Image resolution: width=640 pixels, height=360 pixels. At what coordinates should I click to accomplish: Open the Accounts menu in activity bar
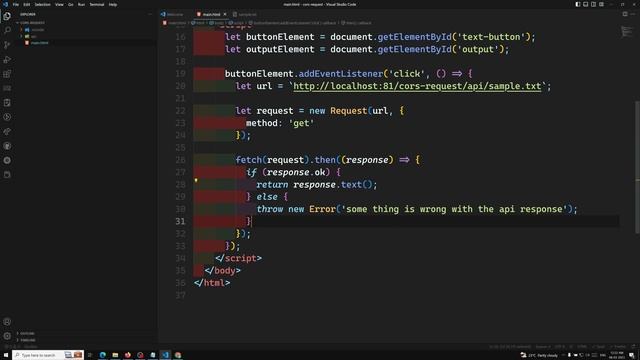(7, 322)
